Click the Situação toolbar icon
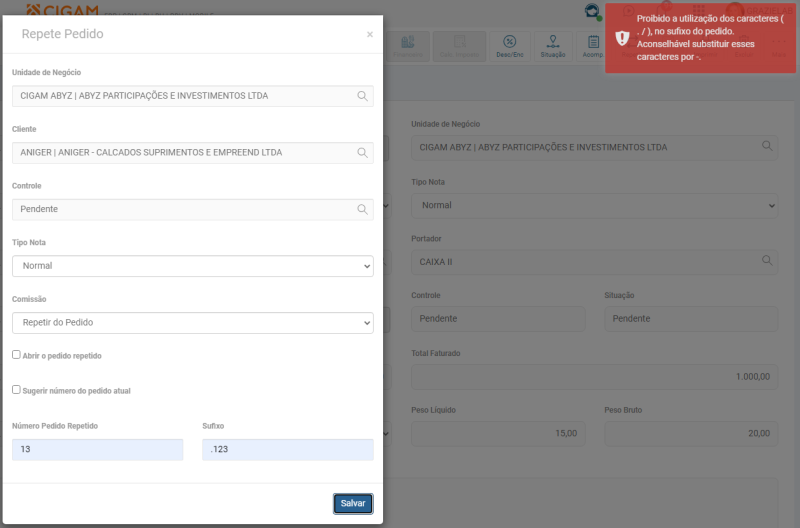The width and height of the screenshot is (800, 528). (552, 45)
